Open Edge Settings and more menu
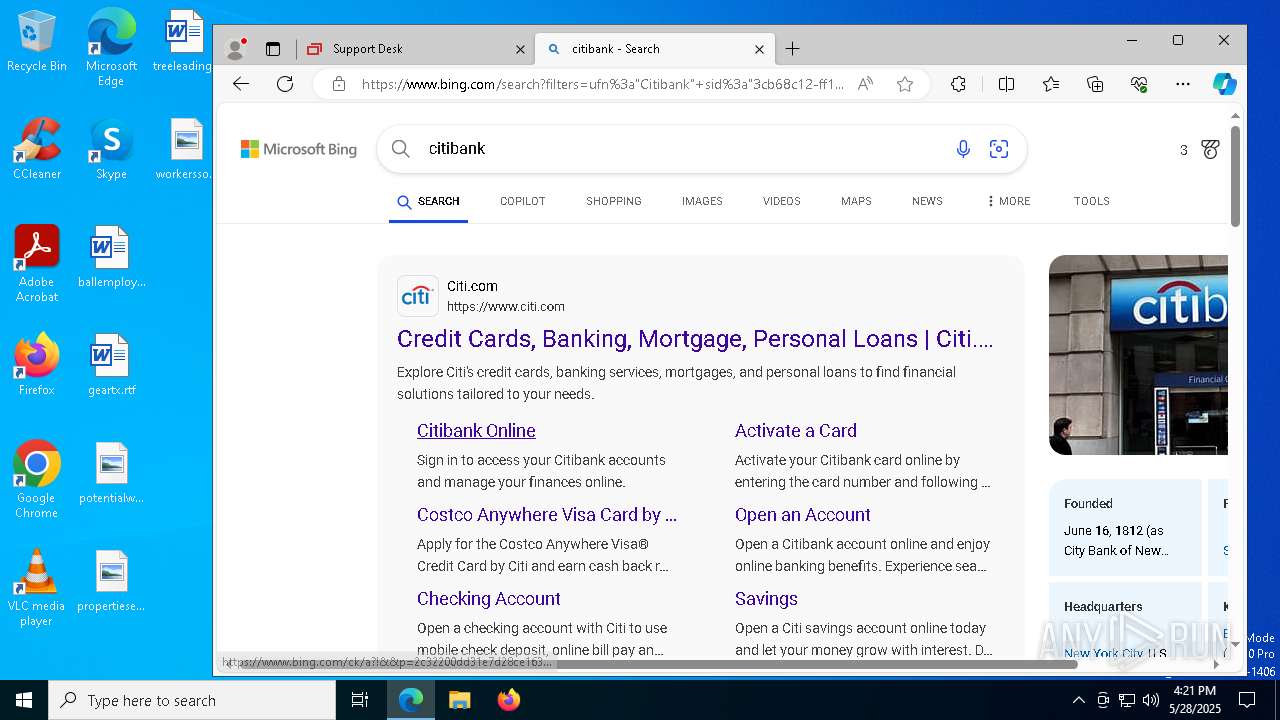This screenshot has width=1280, height=720. click(x=1183, y=84)
